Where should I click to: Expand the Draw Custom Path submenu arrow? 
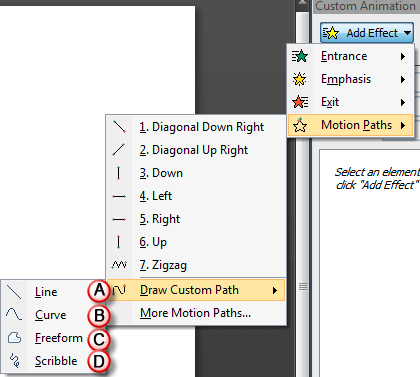tap(275, 290)
